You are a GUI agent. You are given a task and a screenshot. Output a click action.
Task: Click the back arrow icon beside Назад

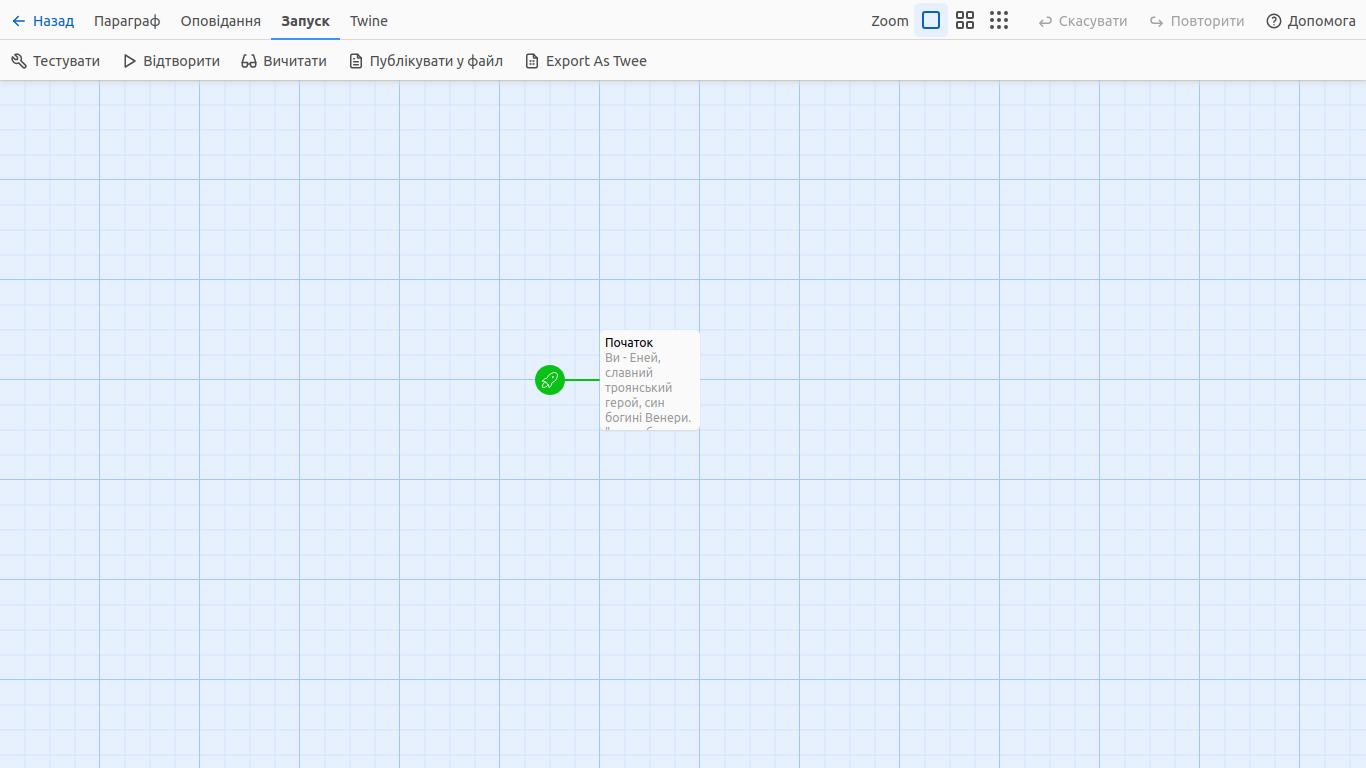(19, 21)
